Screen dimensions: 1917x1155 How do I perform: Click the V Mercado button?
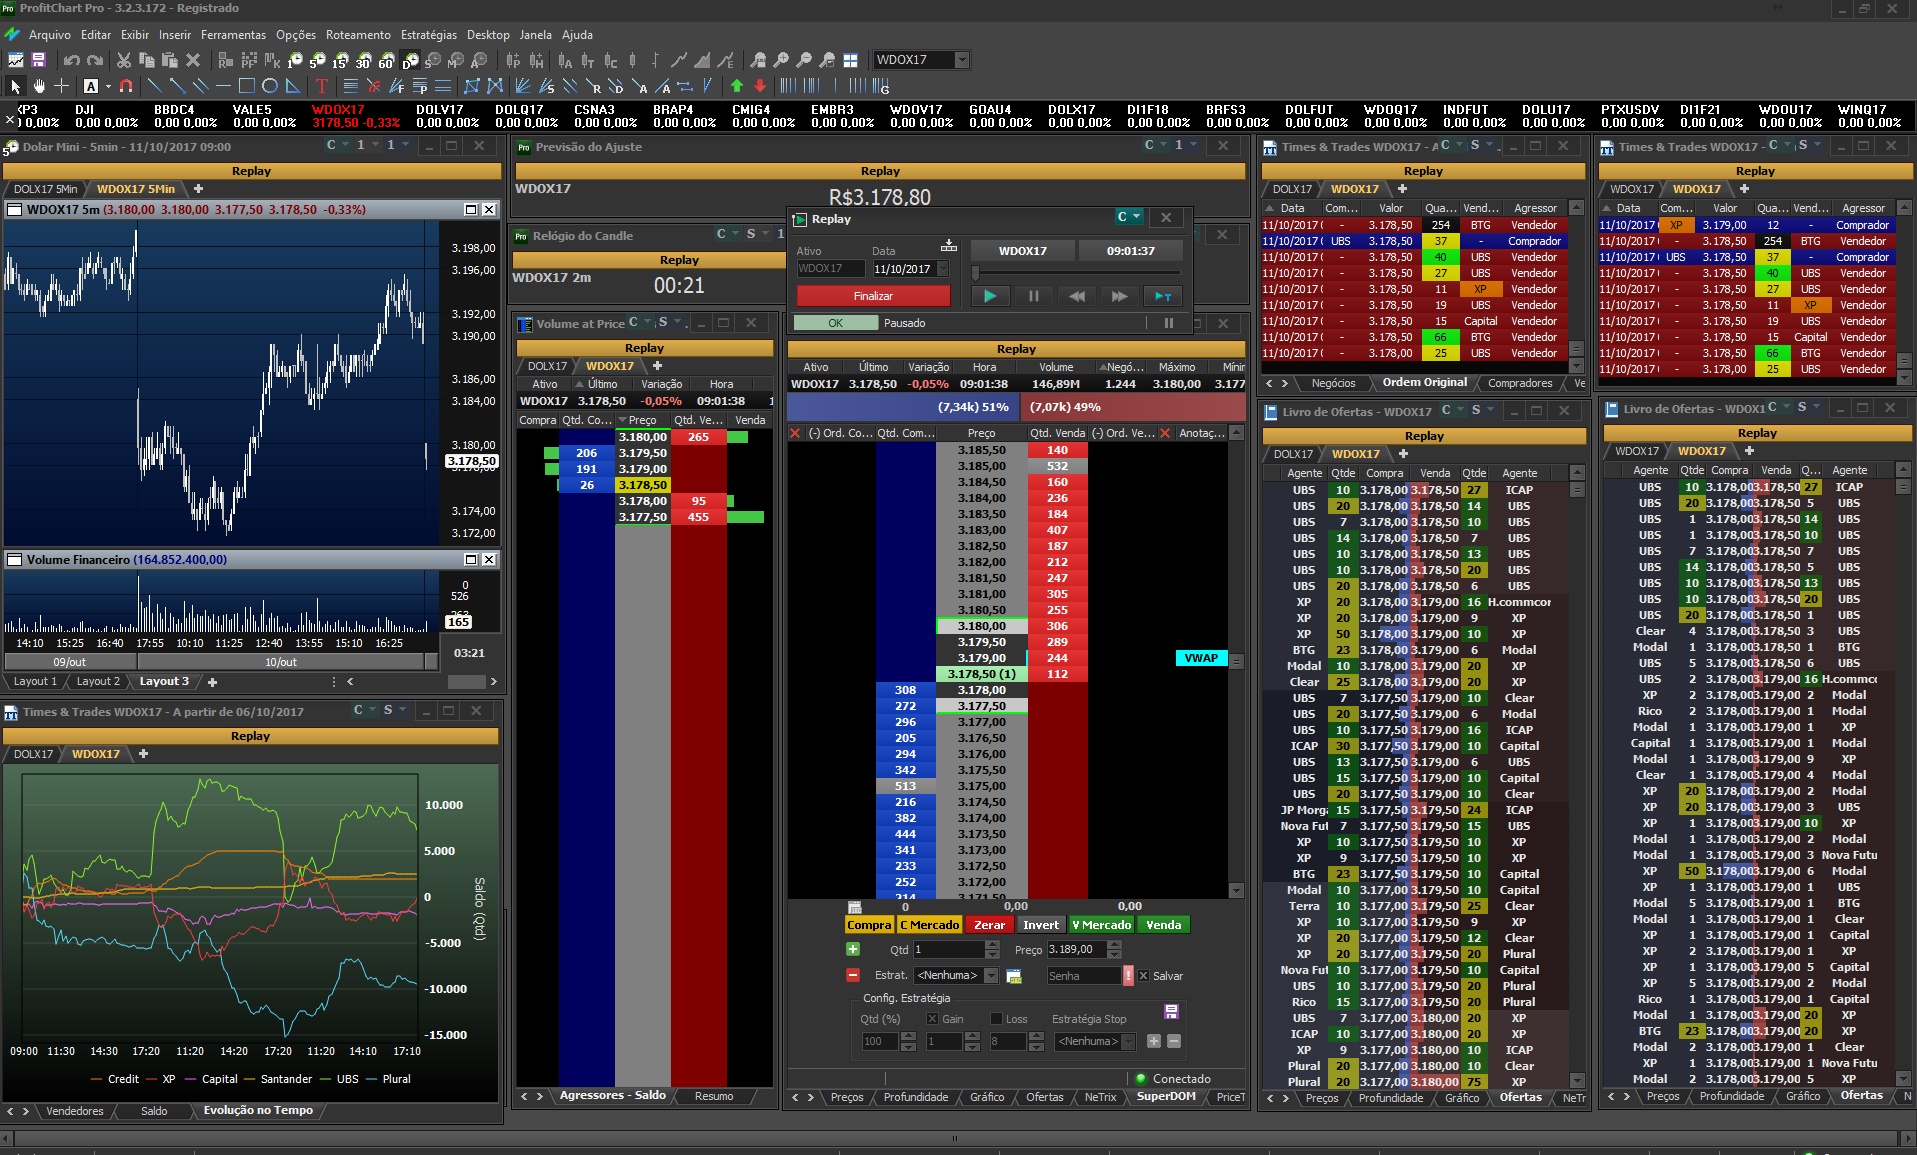1101,925
